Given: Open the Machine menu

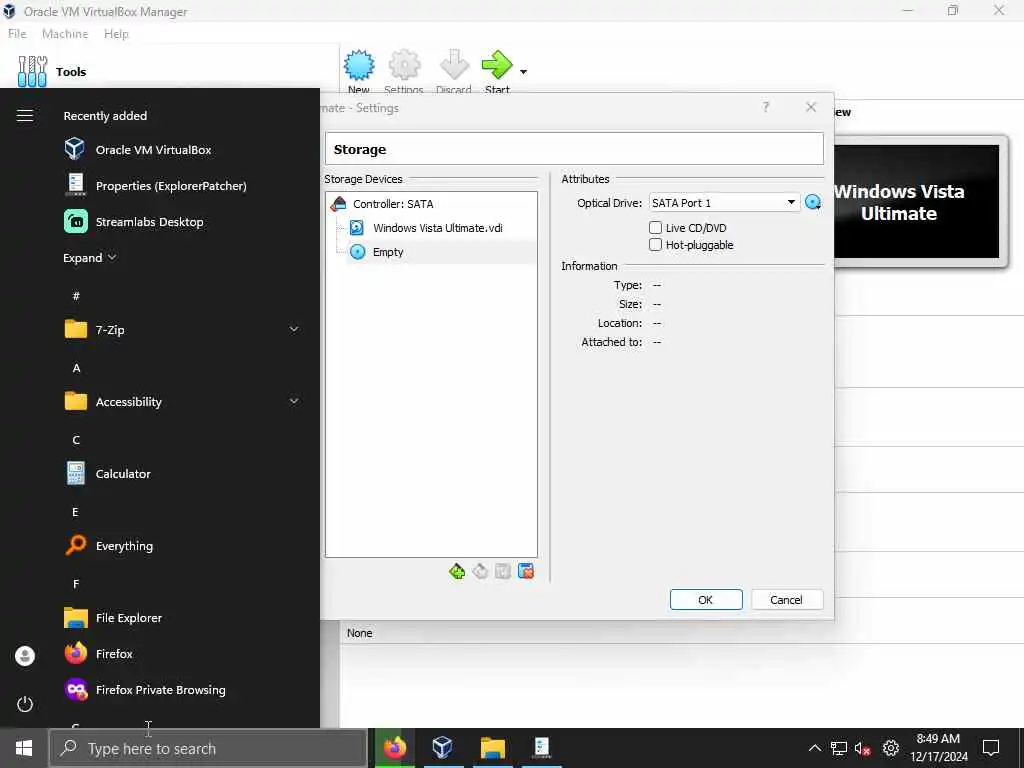Looking at the screenshot, I should [65, 33].
